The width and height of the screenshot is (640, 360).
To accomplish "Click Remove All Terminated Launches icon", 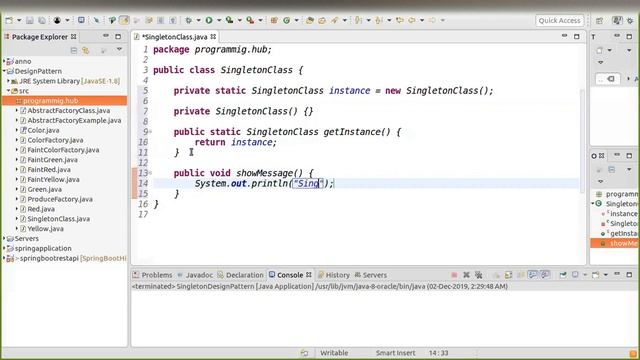I will click(x=478, y=275).
